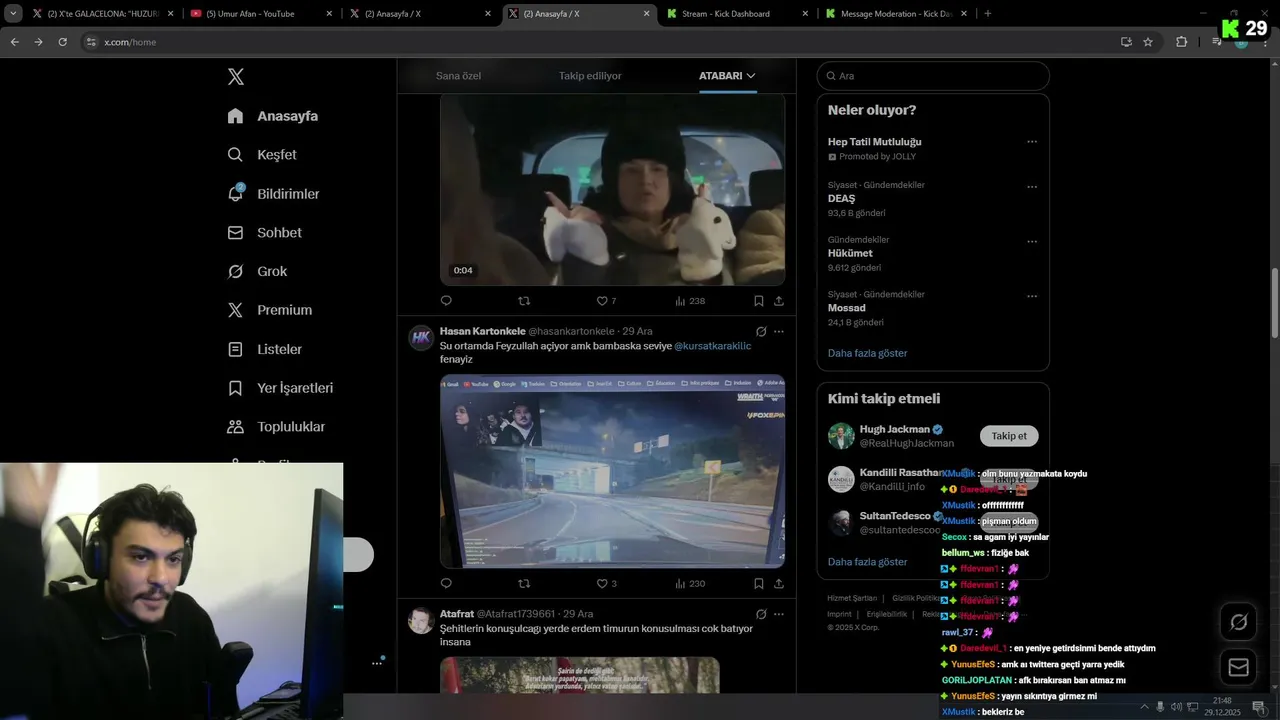View analytics showing 238 views

[690, 301]
